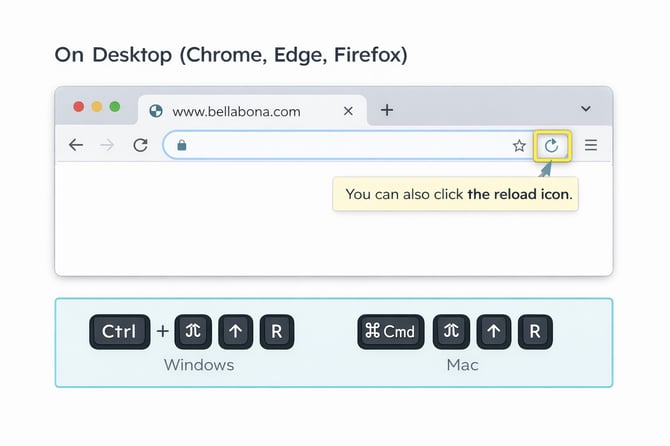Viewport: 670px width, 446px height.
Task: Open a new tab with the plus button
Action: pos(387,110)
